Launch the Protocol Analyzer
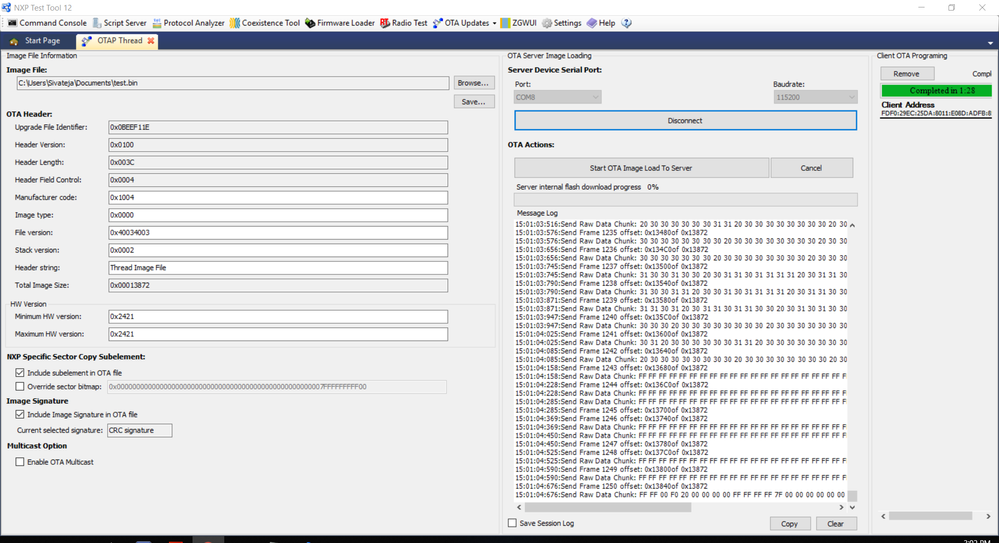The width and height of the screenshot is (999, 543). tap(188, 23)
